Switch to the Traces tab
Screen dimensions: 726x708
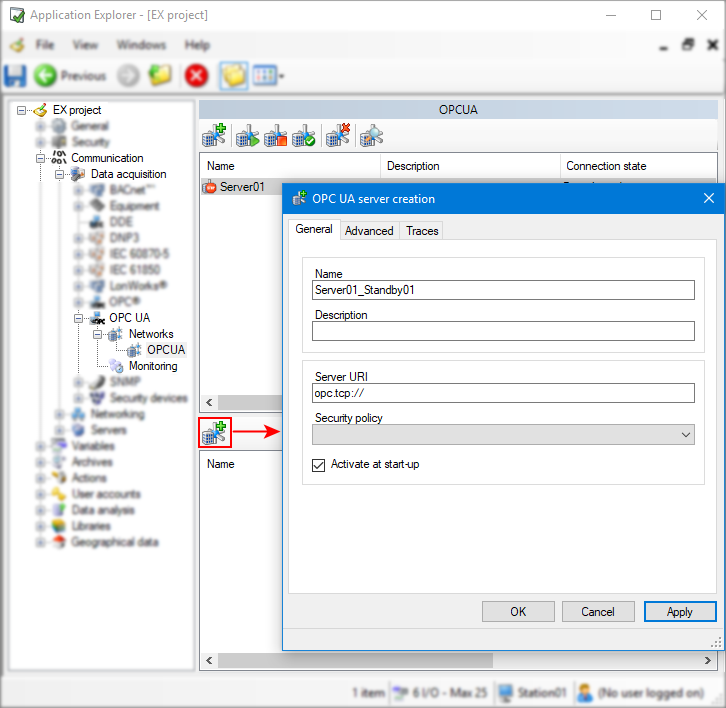tap(422, 230)
